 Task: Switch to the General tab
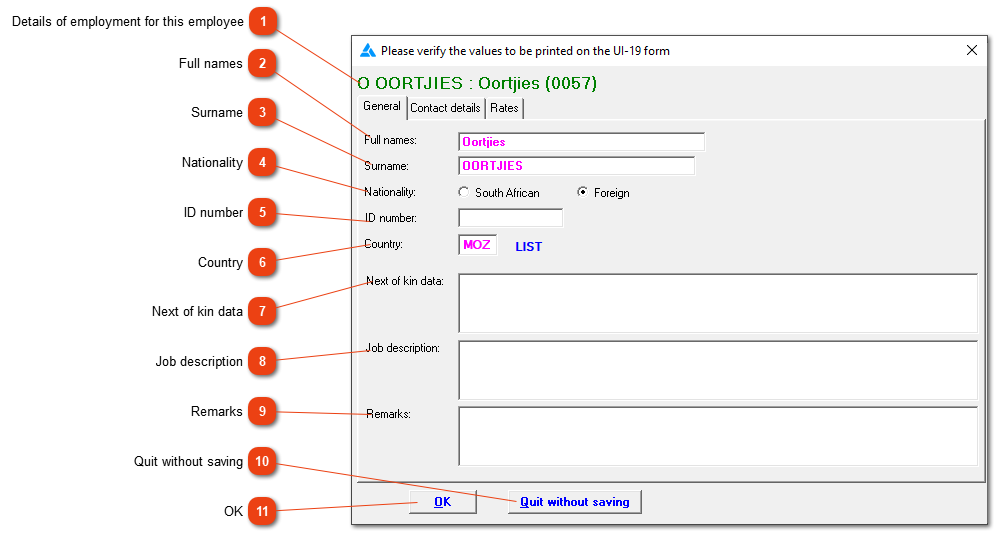(x=382, y=106)
